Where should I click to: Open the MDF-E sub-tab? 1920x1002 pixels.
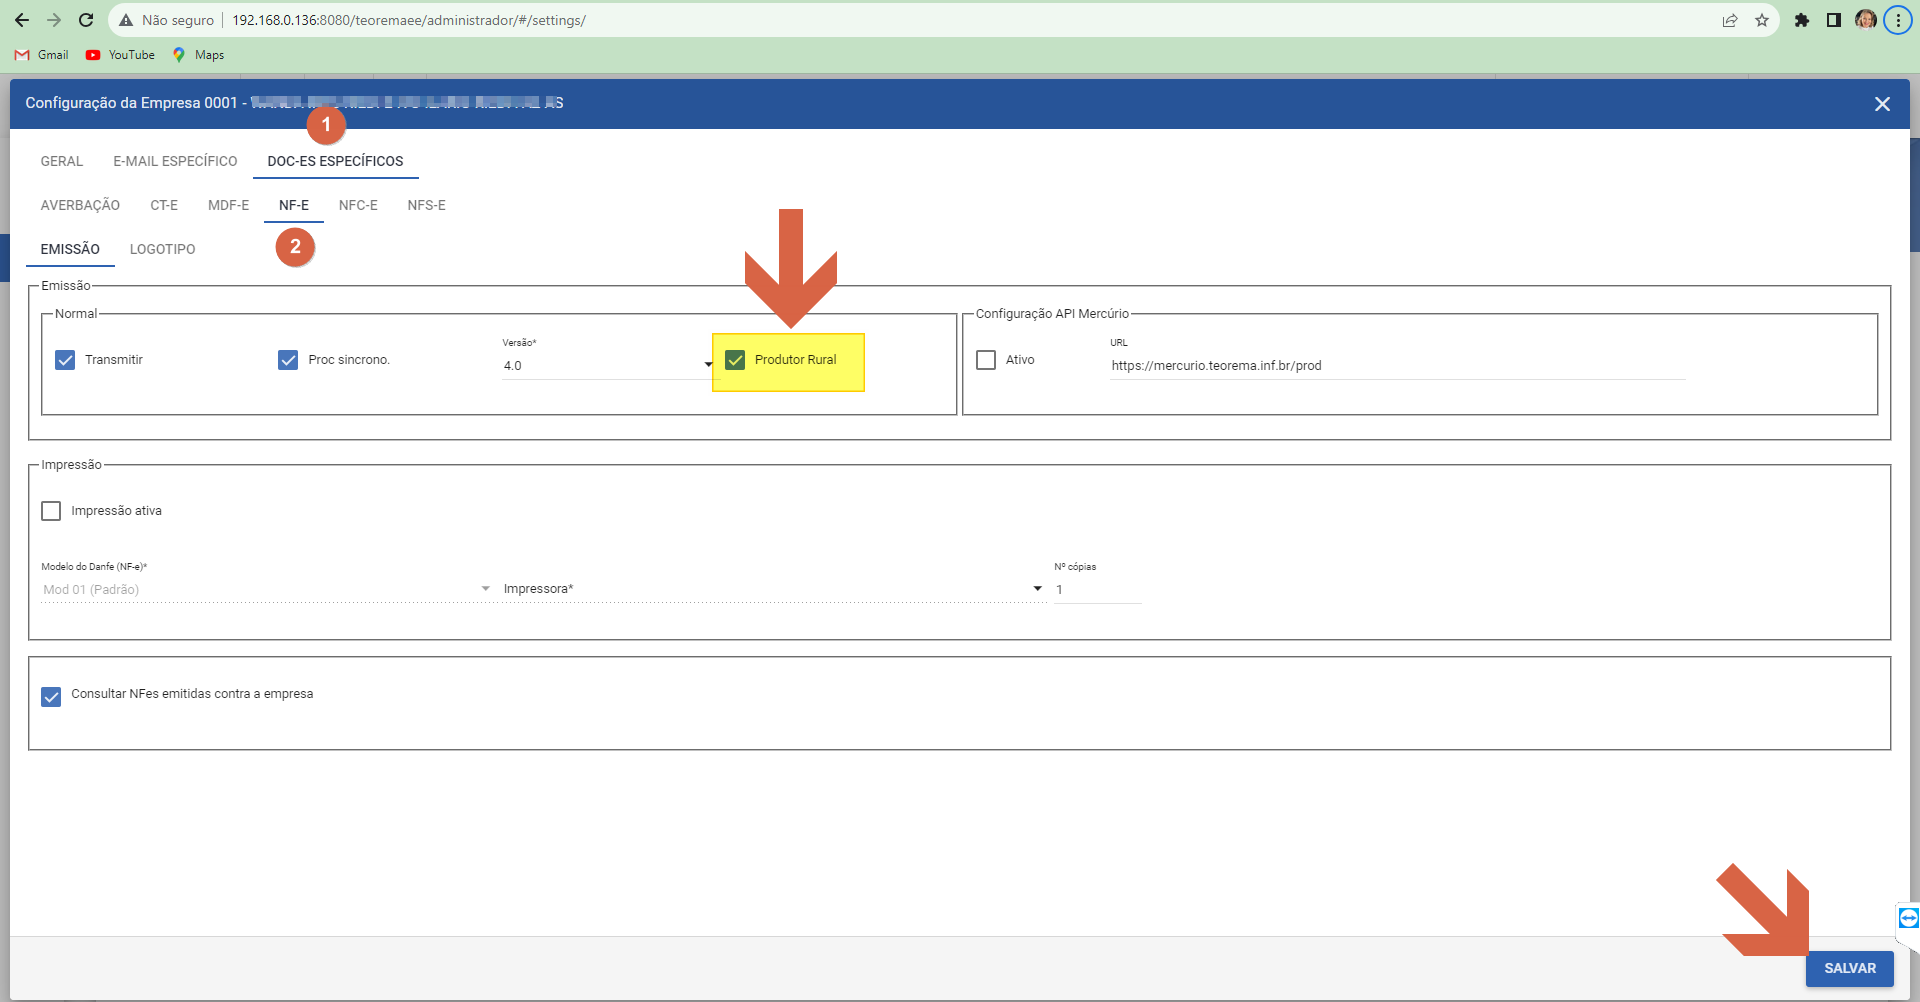click(x=228, y=205)
